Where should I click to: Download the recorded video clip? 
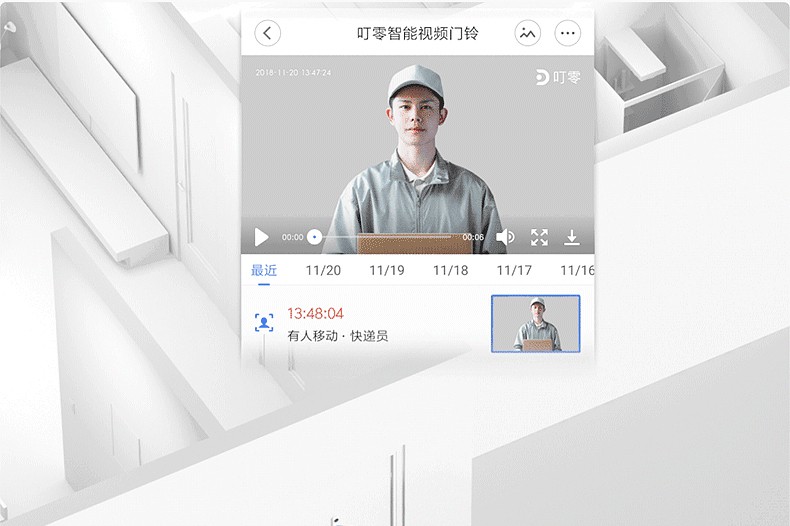click(x=572, y=237)
